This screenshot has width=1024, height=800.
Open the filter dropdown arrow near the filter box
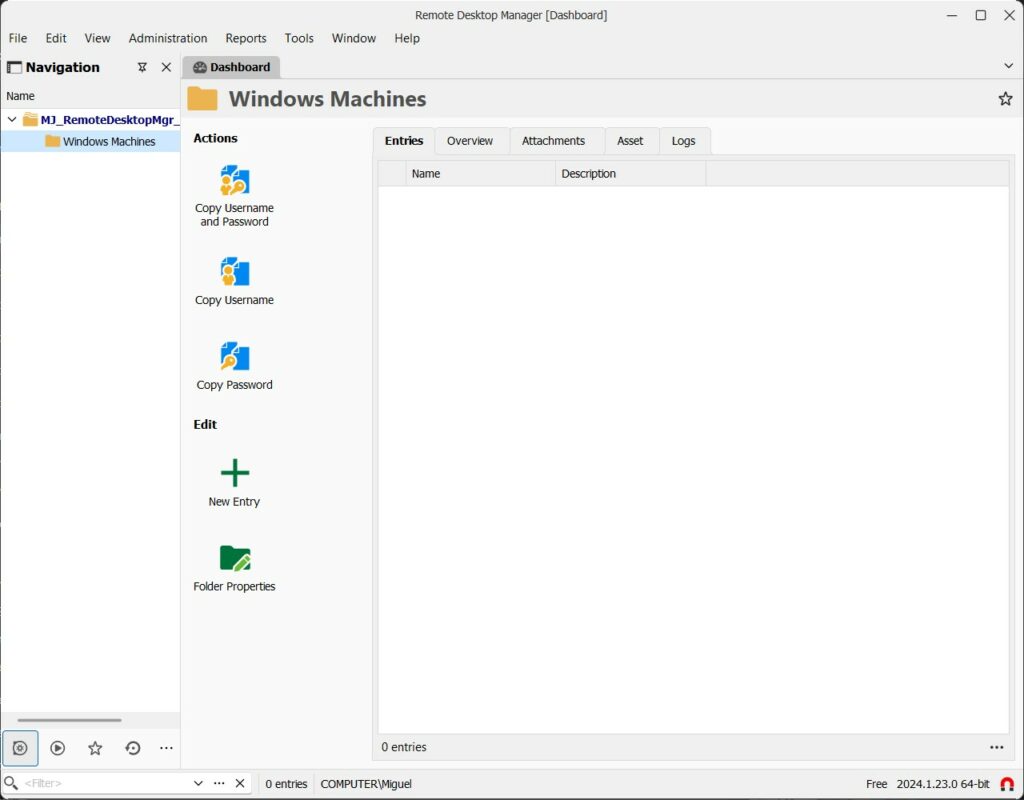click(197, 783)
